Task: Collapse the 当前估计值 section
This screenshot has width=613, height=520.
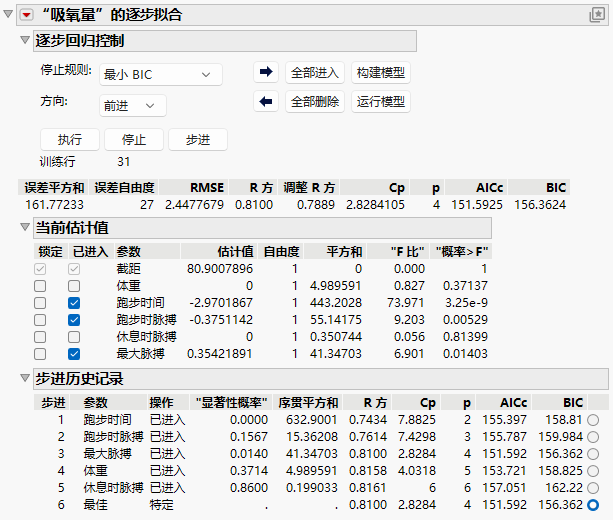Action: pos(25,227)
